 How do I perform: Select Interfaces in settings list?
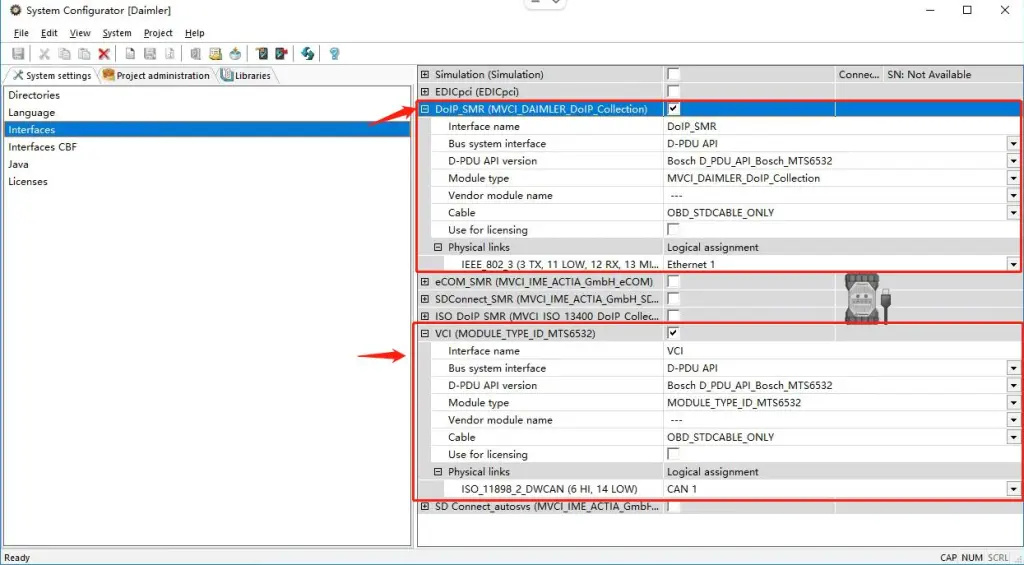[207, 129]
